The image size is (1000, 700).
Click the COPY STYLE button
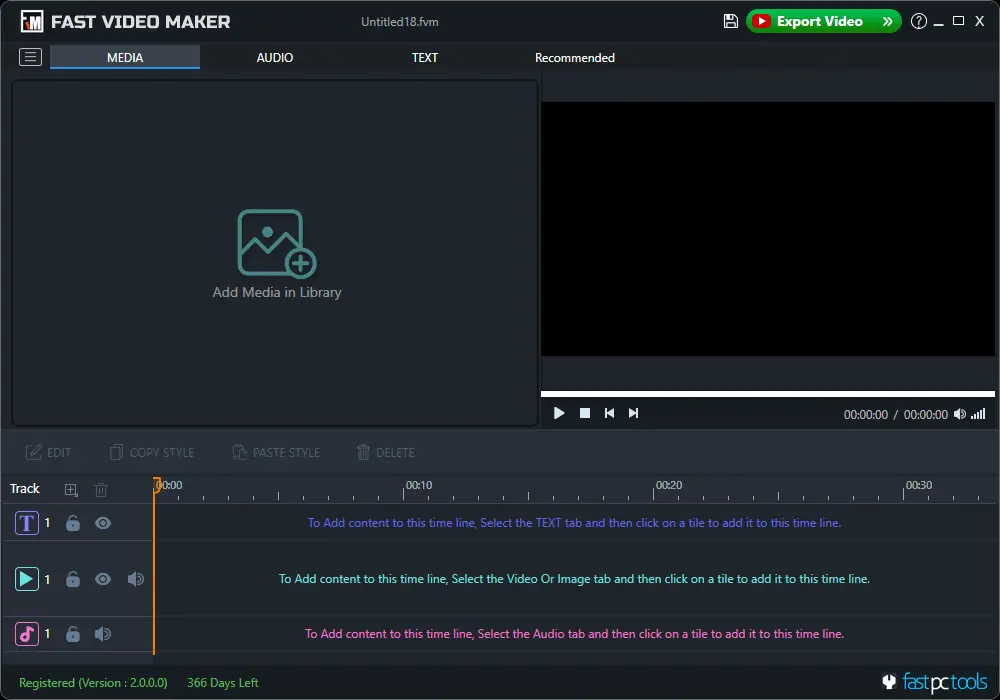[x=152, y=453]
